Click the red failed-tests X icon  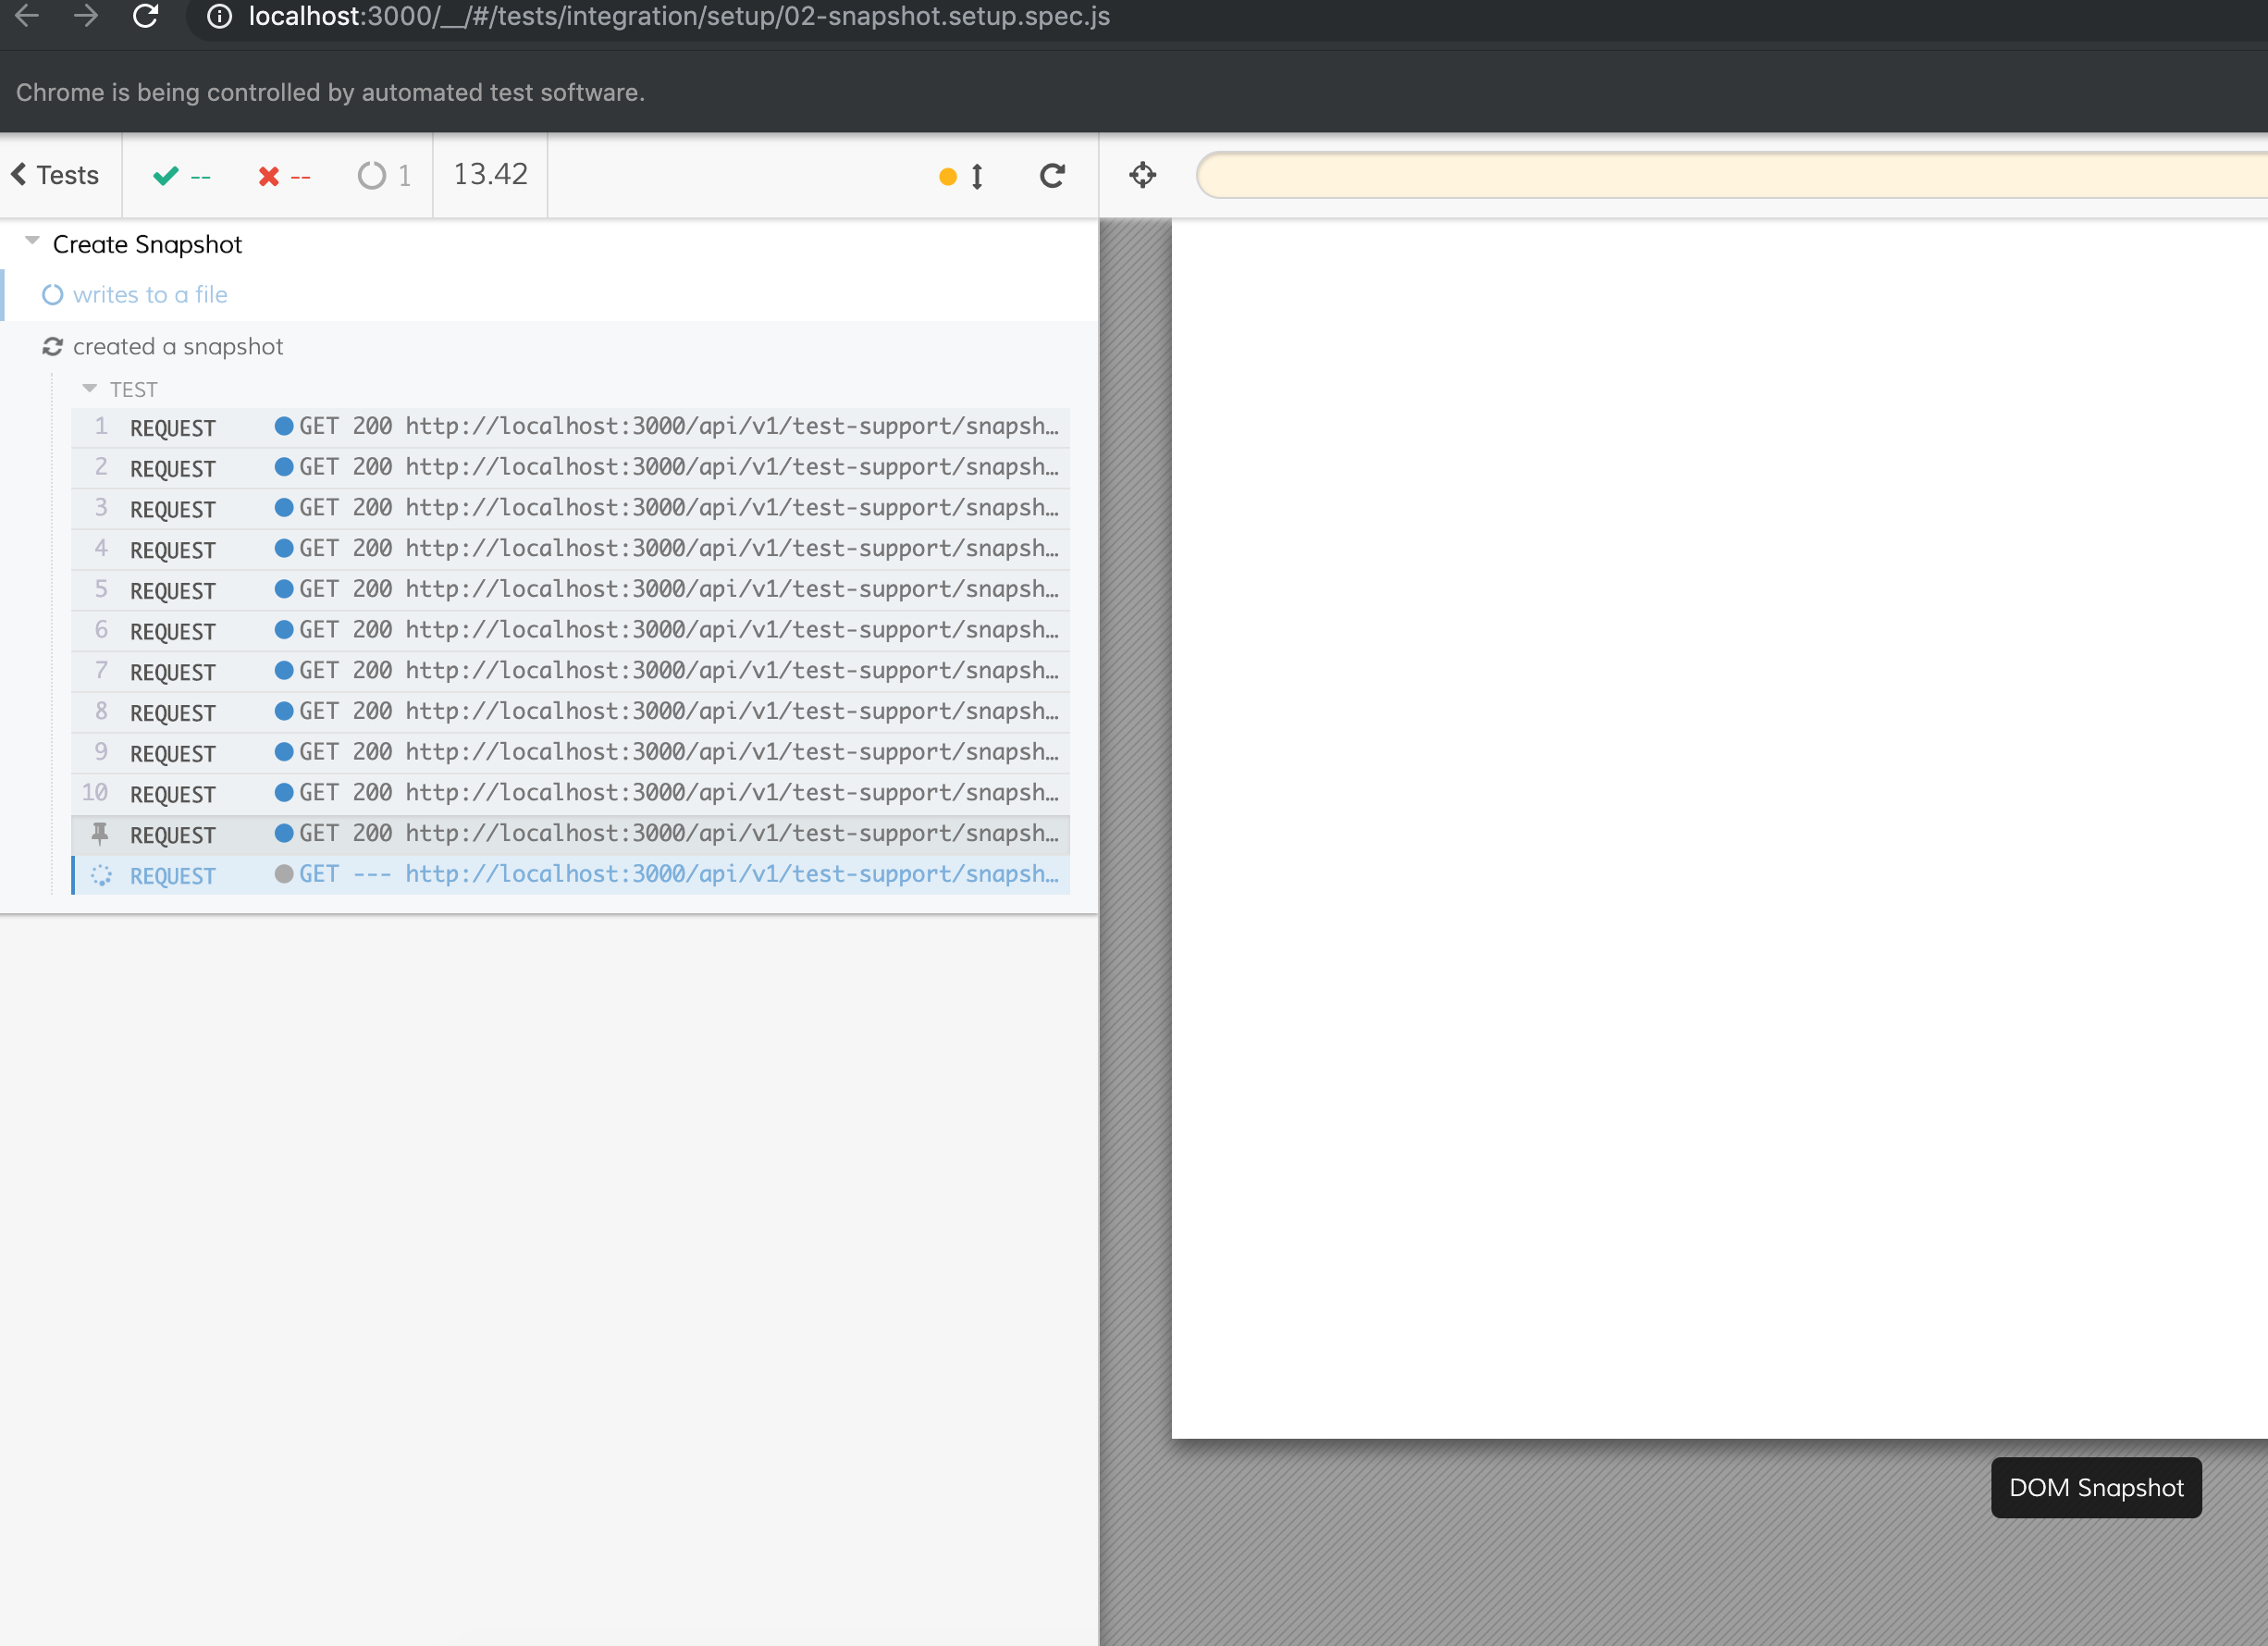[268, 176]
